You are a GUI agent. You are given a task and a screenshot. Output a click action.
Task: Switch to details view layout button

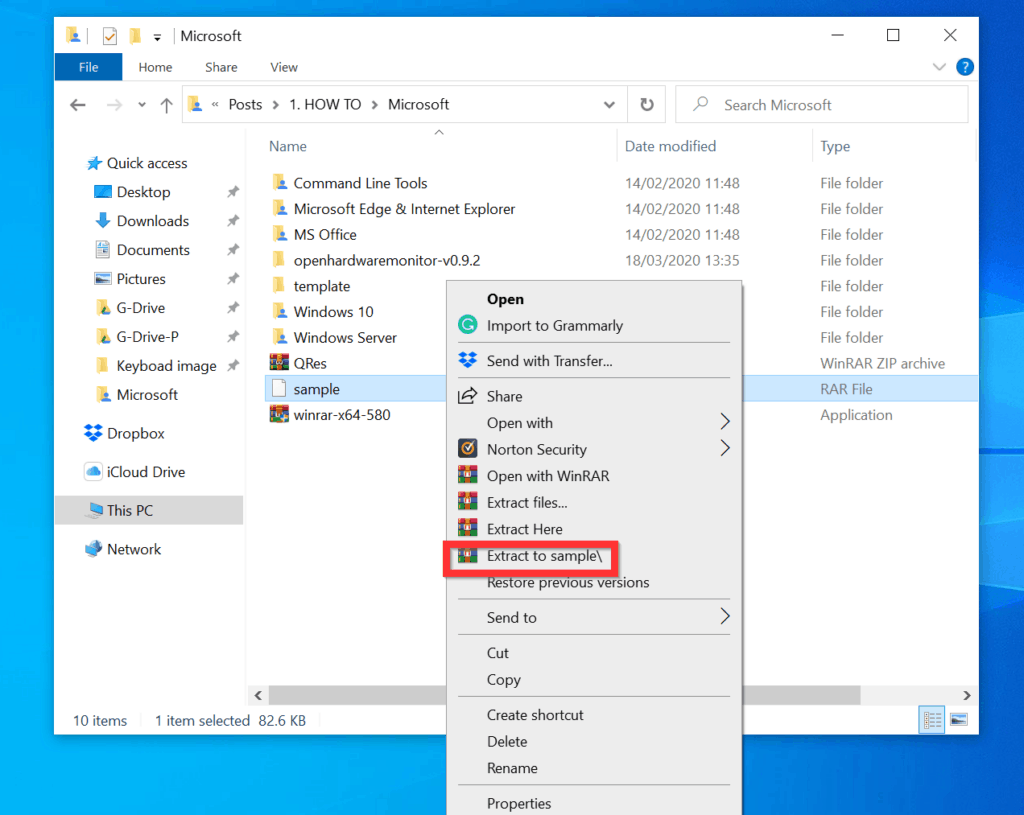(932, 720)
